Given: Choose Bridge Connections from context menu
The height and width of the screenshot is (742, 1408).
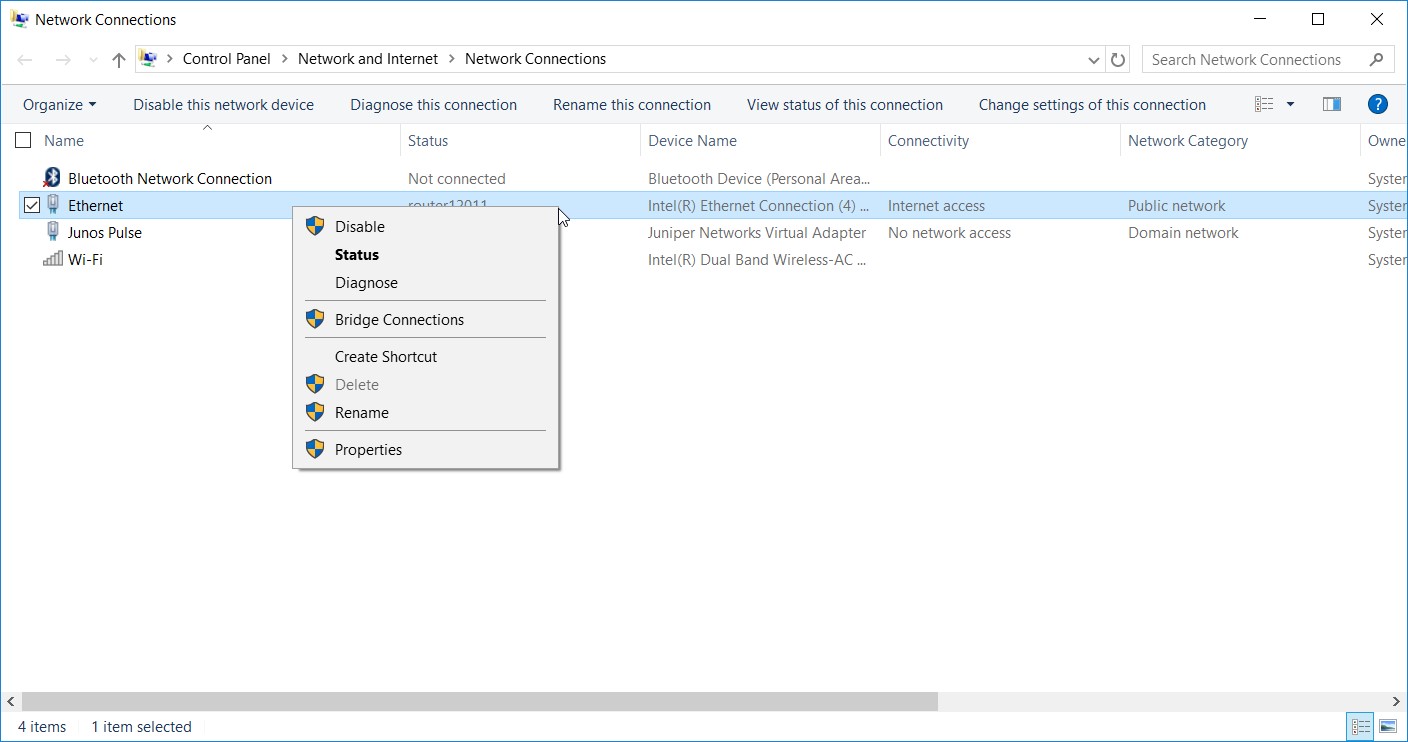Looking at the screenshot, I should click(x=425, y=319).
